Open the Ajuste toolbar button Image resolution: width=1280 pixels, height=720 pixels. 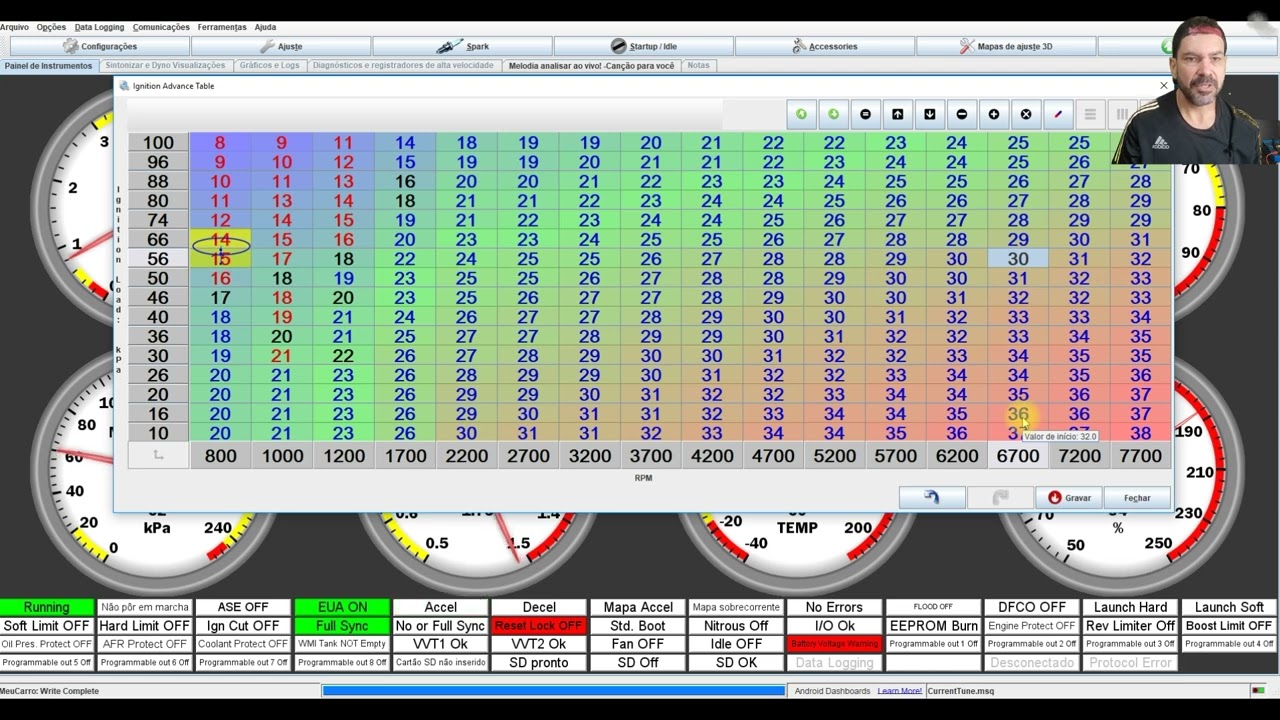click(x=281, y=46)
